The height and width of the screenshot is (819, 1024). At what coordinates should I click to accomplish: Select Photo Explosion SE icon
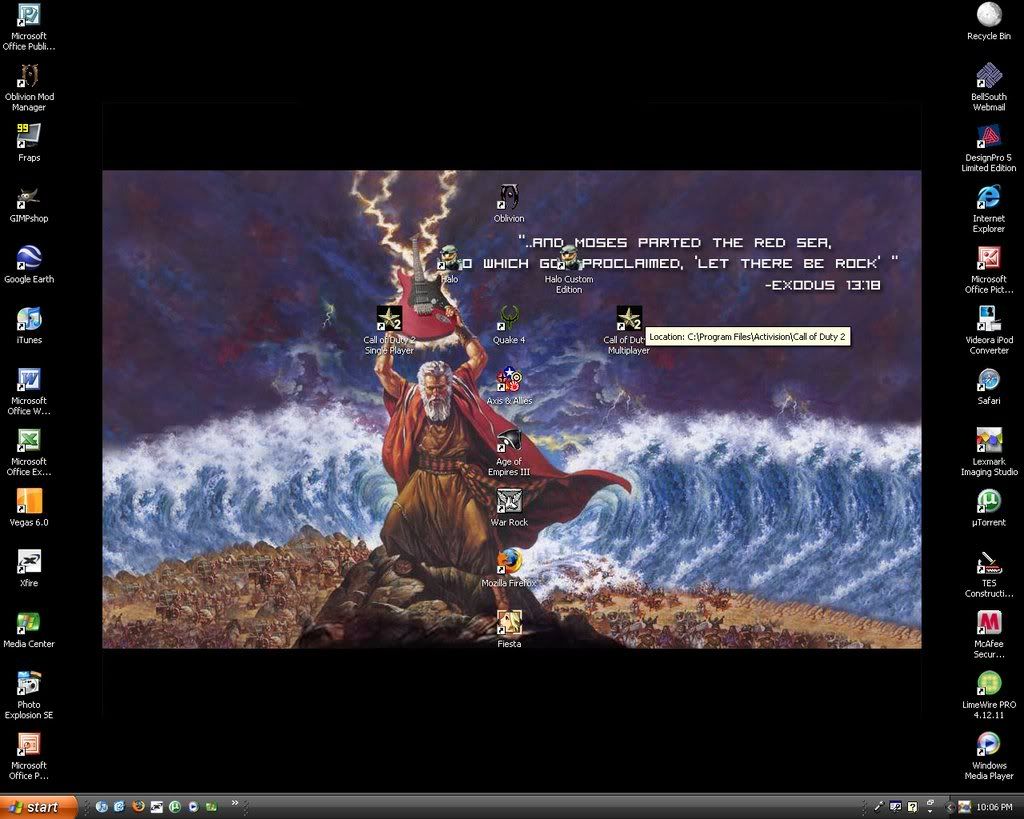(x=29, y=695)
